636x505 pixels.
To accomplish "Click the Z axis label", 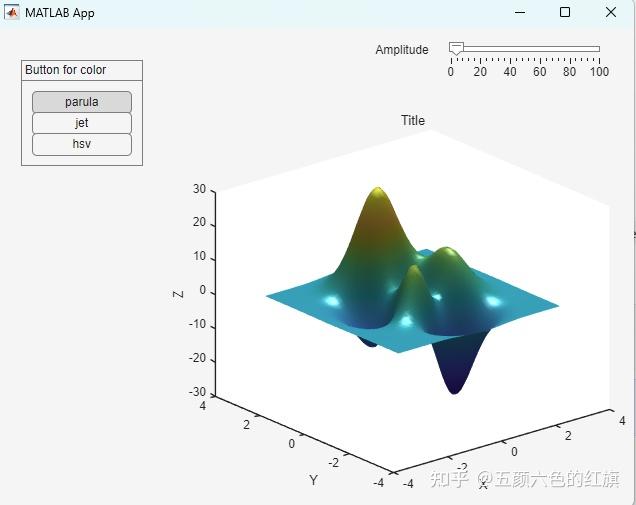I will pos(178,294).
